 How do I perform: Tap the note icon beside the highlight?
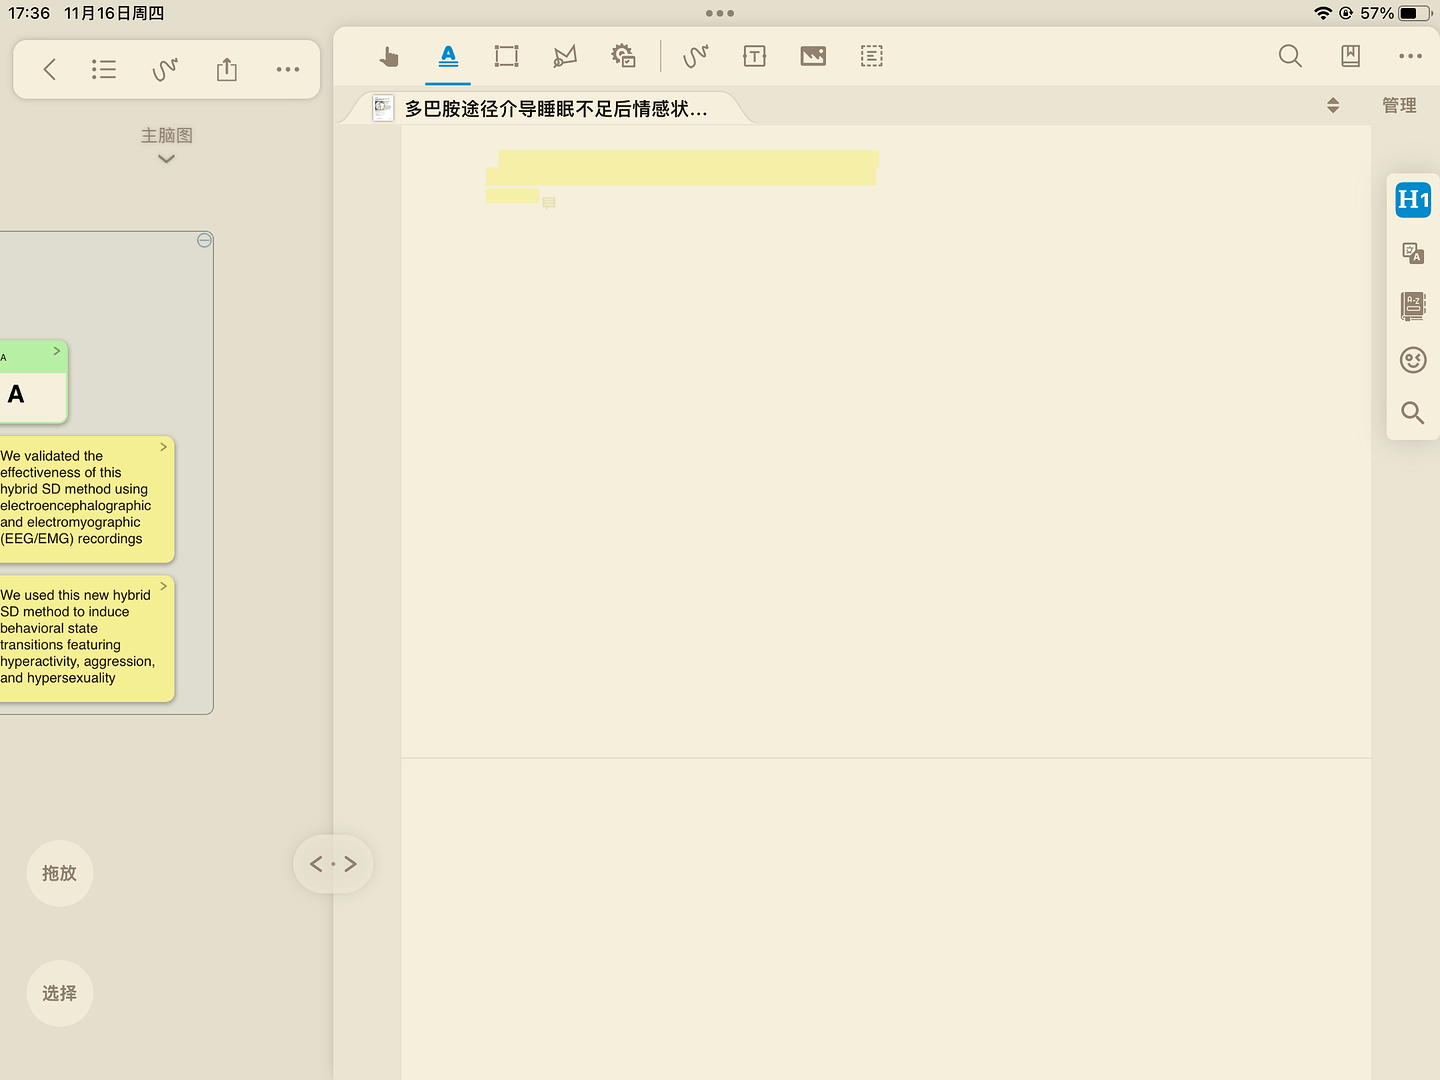tap(549, 203)
